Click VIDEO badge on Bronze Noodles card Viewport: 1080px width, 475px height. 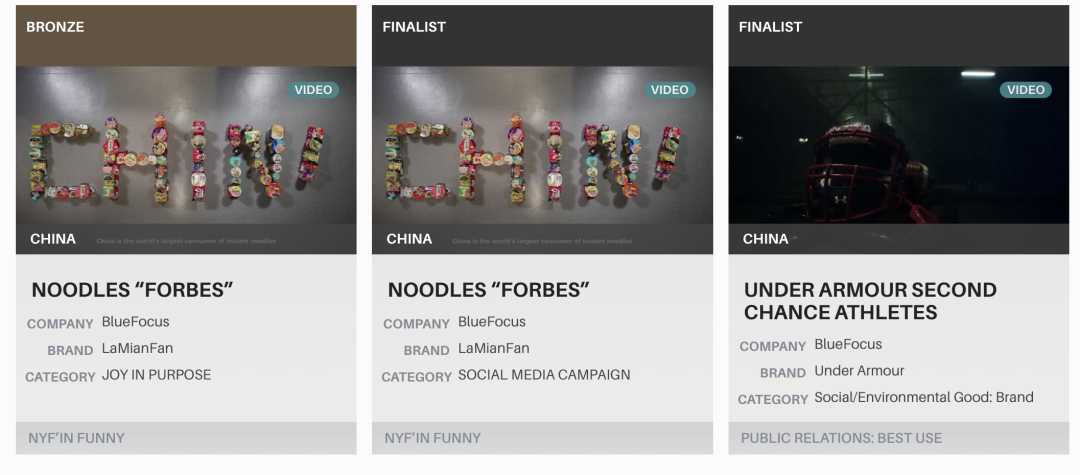(x=313, y=89)
